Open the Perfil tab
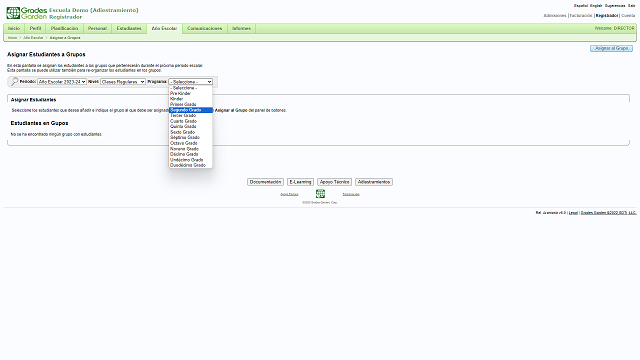This screenshot has width=640, height=360. (35, 28)
